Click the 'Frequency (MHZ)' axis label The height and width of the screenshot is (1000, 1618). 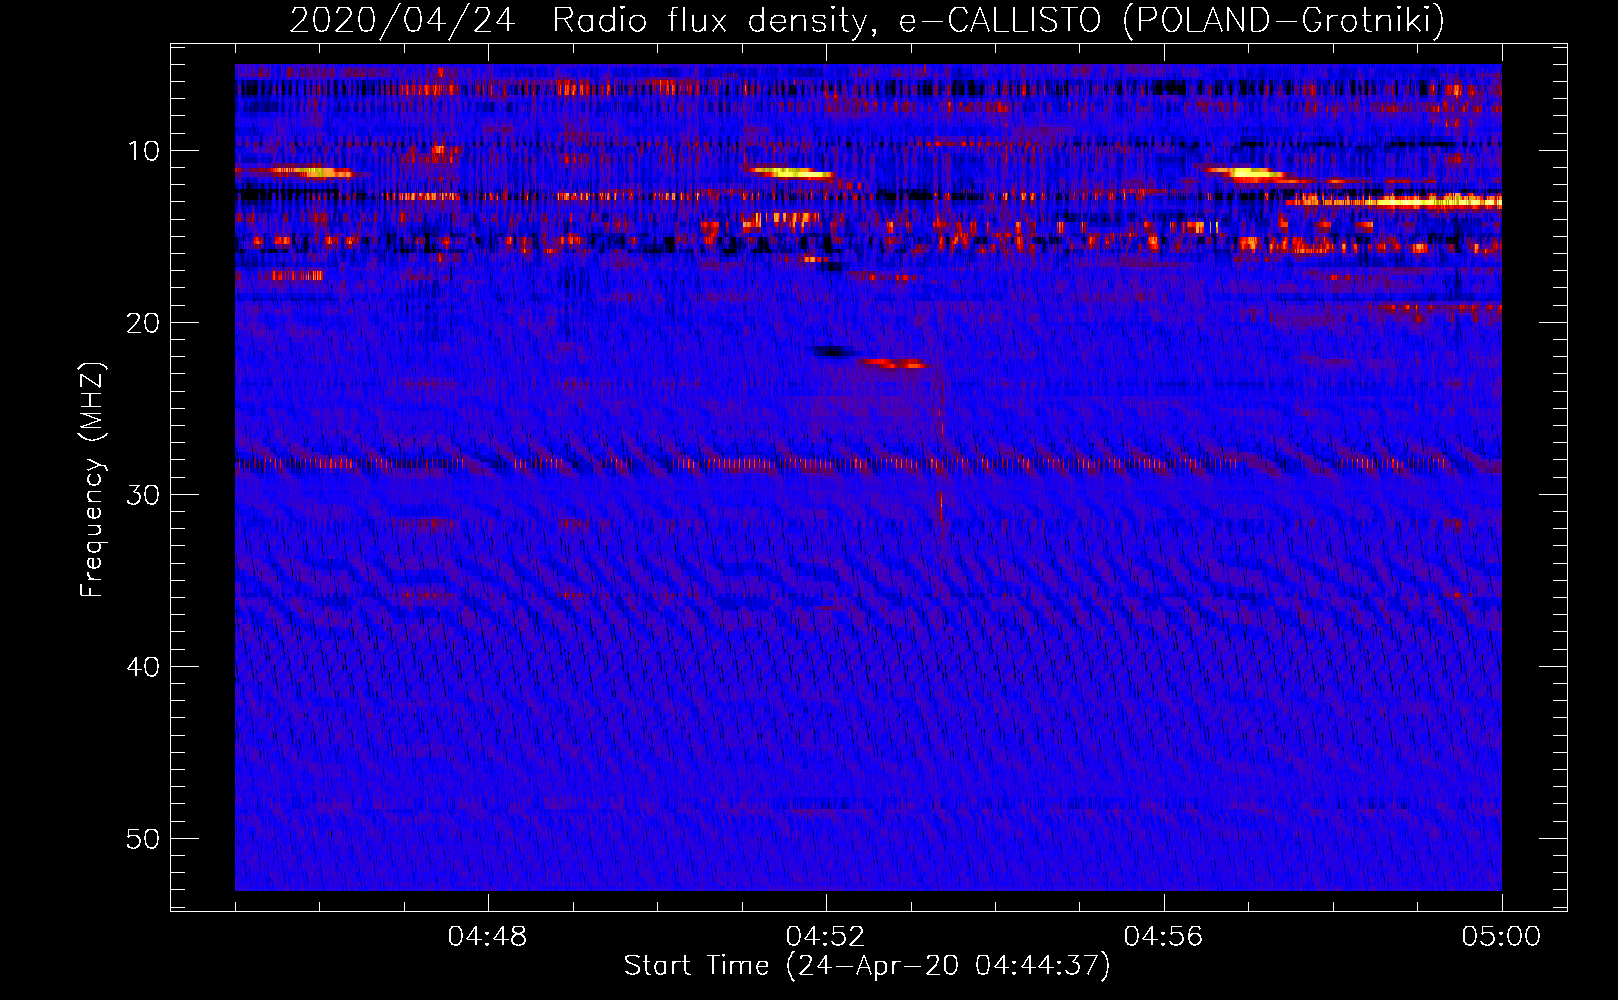point(92,480)
